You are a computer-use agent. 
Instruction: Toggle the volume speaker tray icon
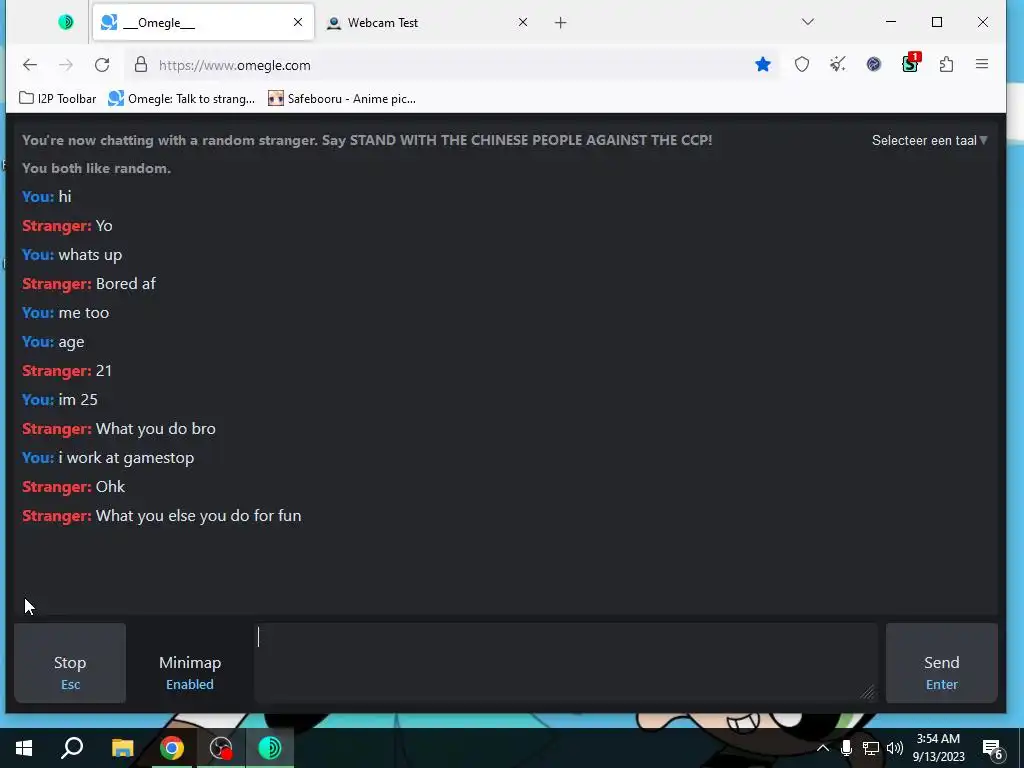coord(895,748)
